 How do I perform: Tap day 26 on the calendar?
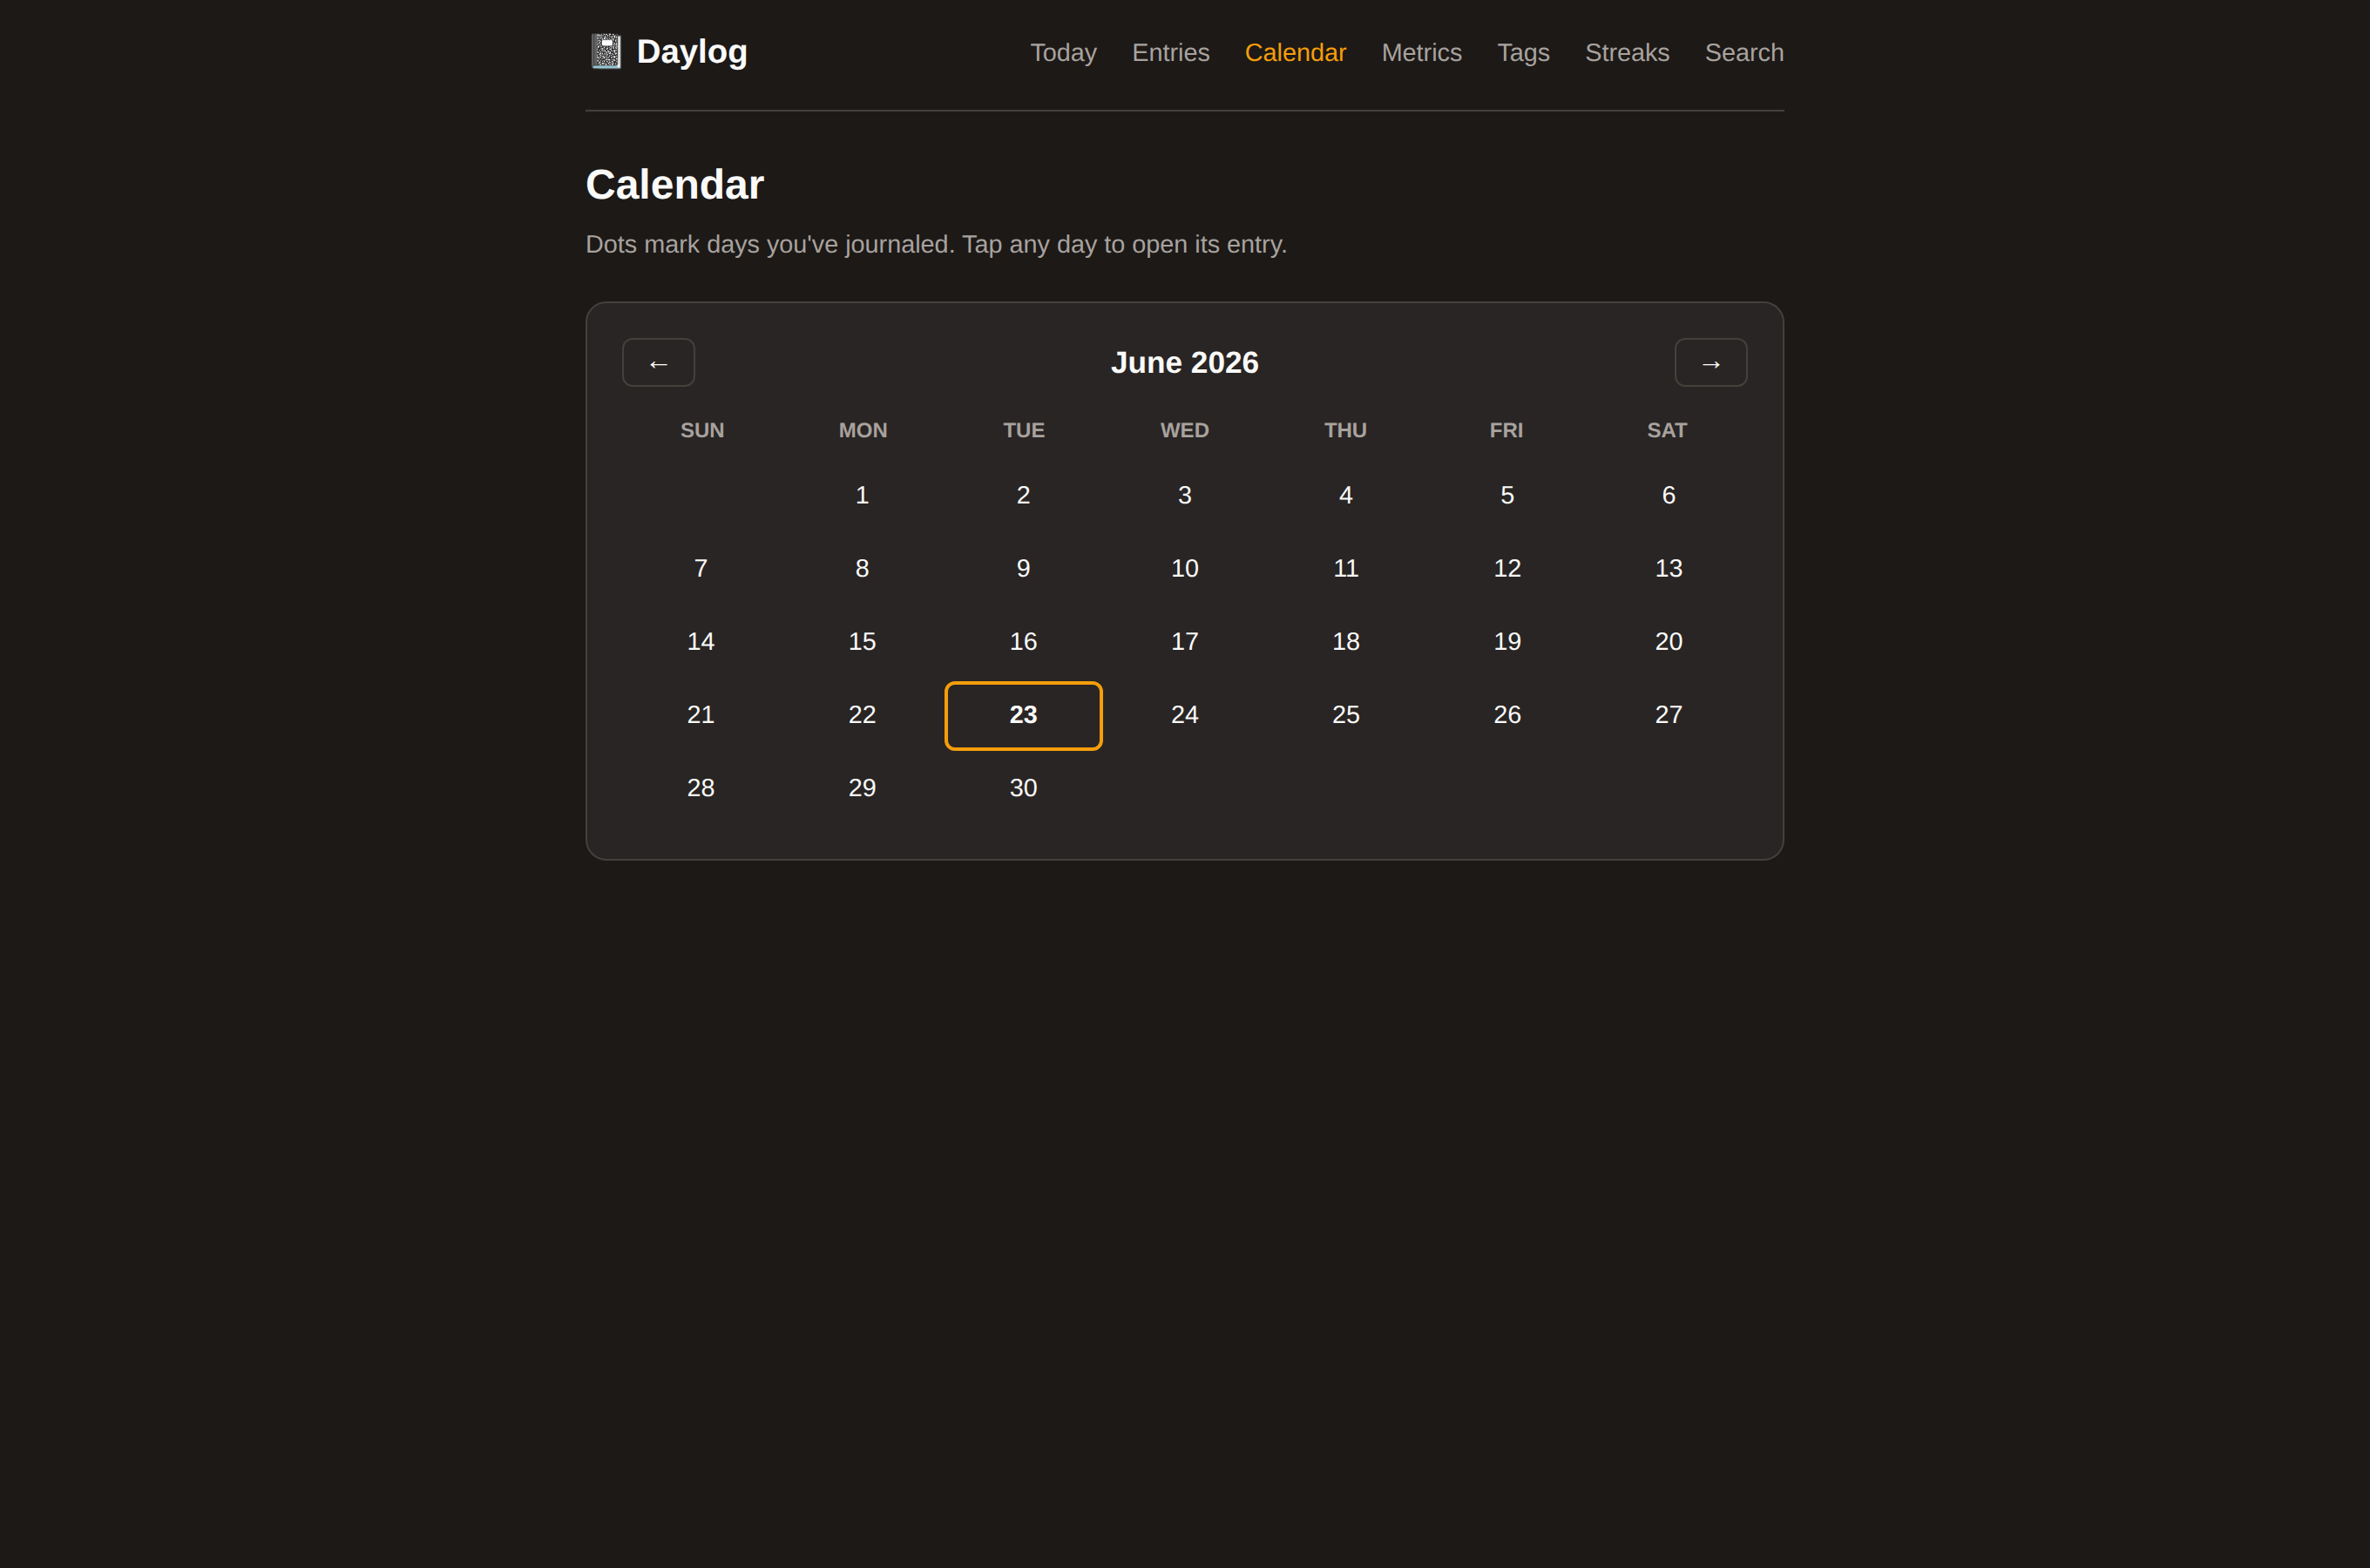(x=1507, y=715)
